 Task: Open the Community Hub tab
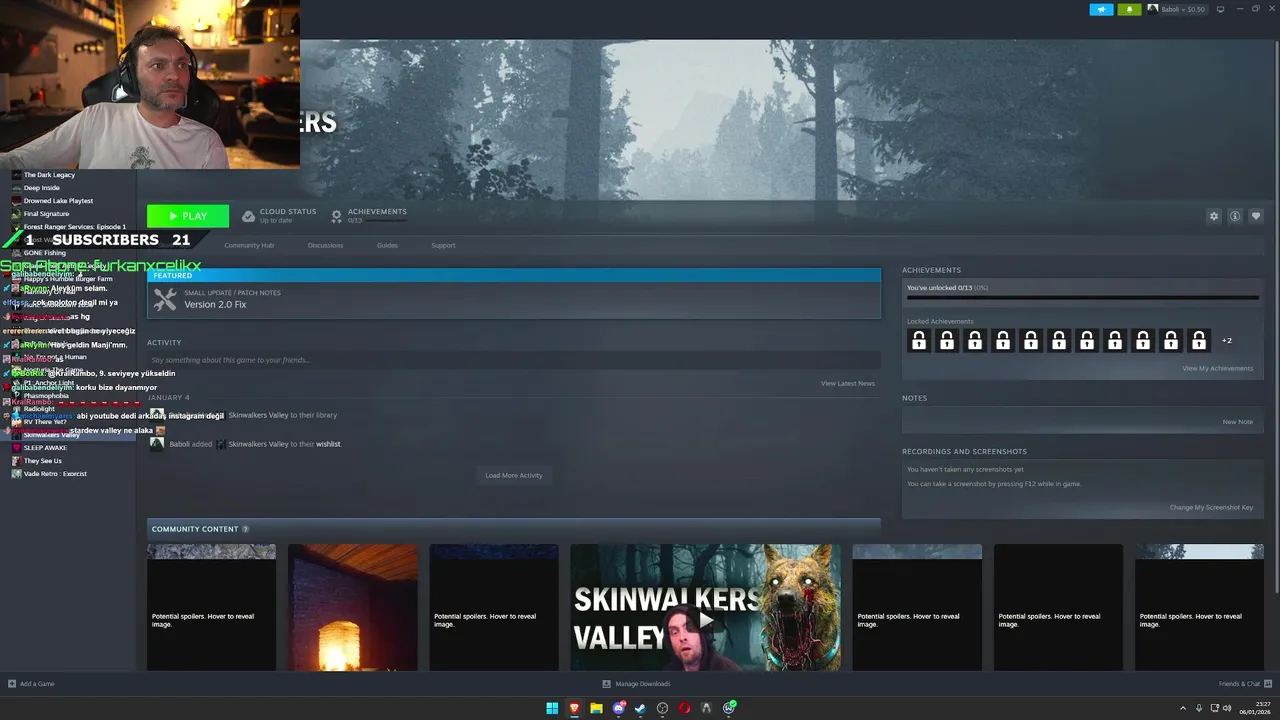point(249,245)
